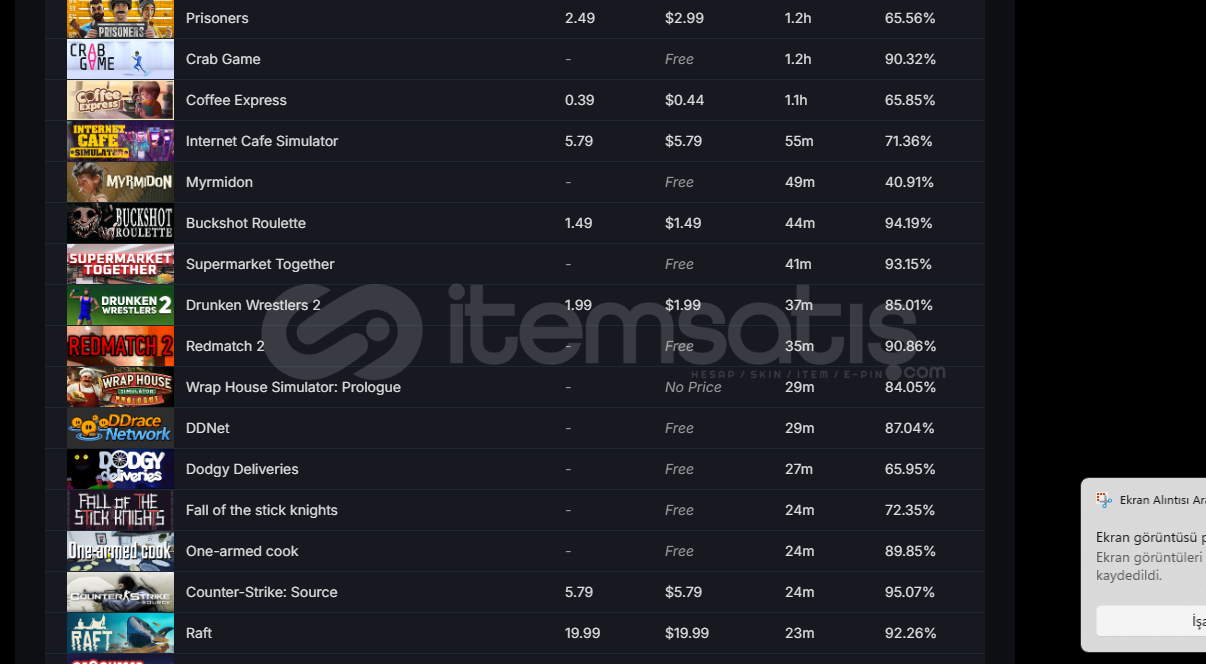Click the 'Ekran görüntüsü' notification message text
The width and height of the screenshot is (1206, 664).
1150,538
